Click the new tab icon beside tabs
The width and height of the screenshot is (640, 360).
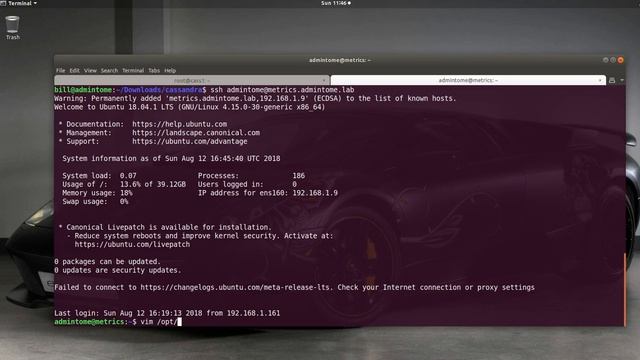pyautogui.click(x=612, y=80)
